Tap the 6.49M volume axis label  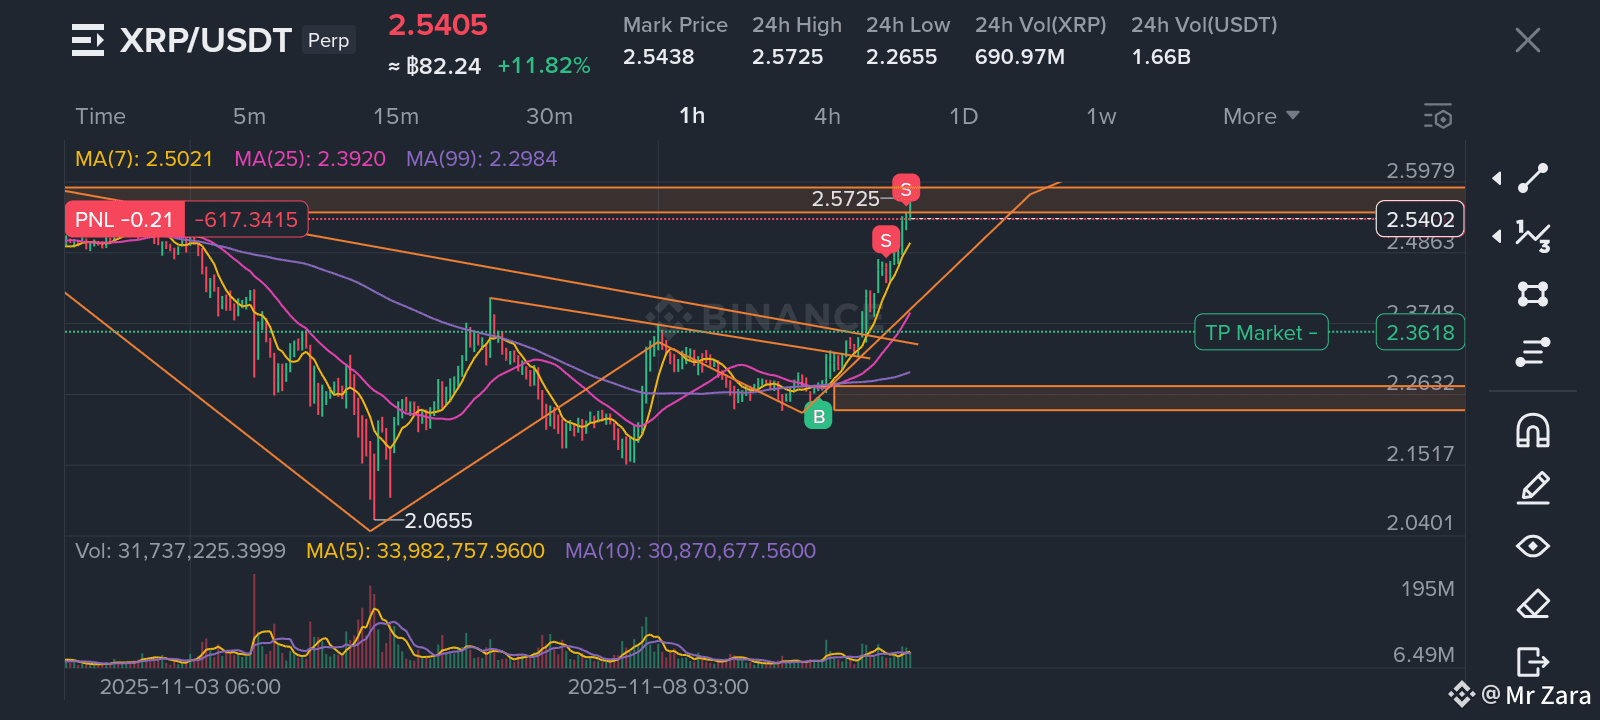pos(1423,655)
